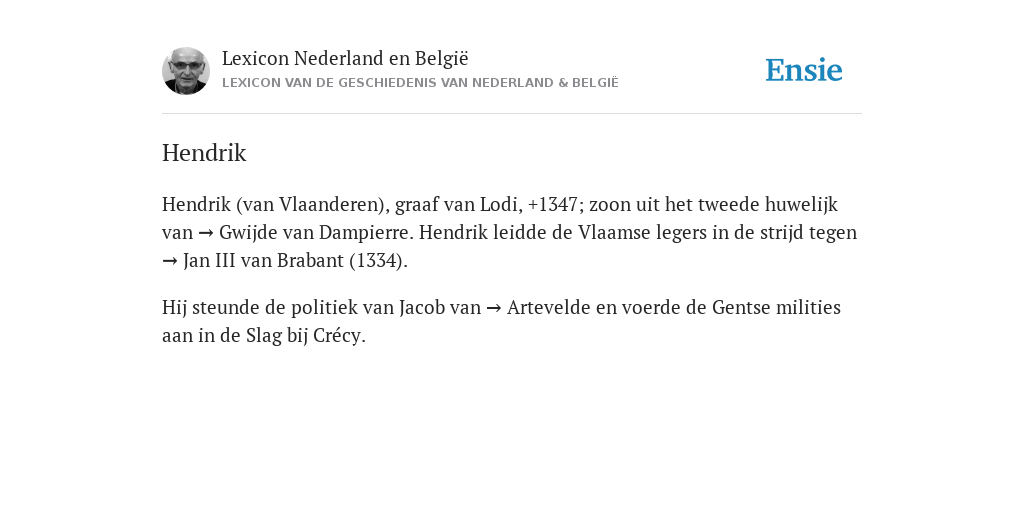Click the horizontal divider under header
Viewport: 1024px width, 512px height.
tap(512, 114)
